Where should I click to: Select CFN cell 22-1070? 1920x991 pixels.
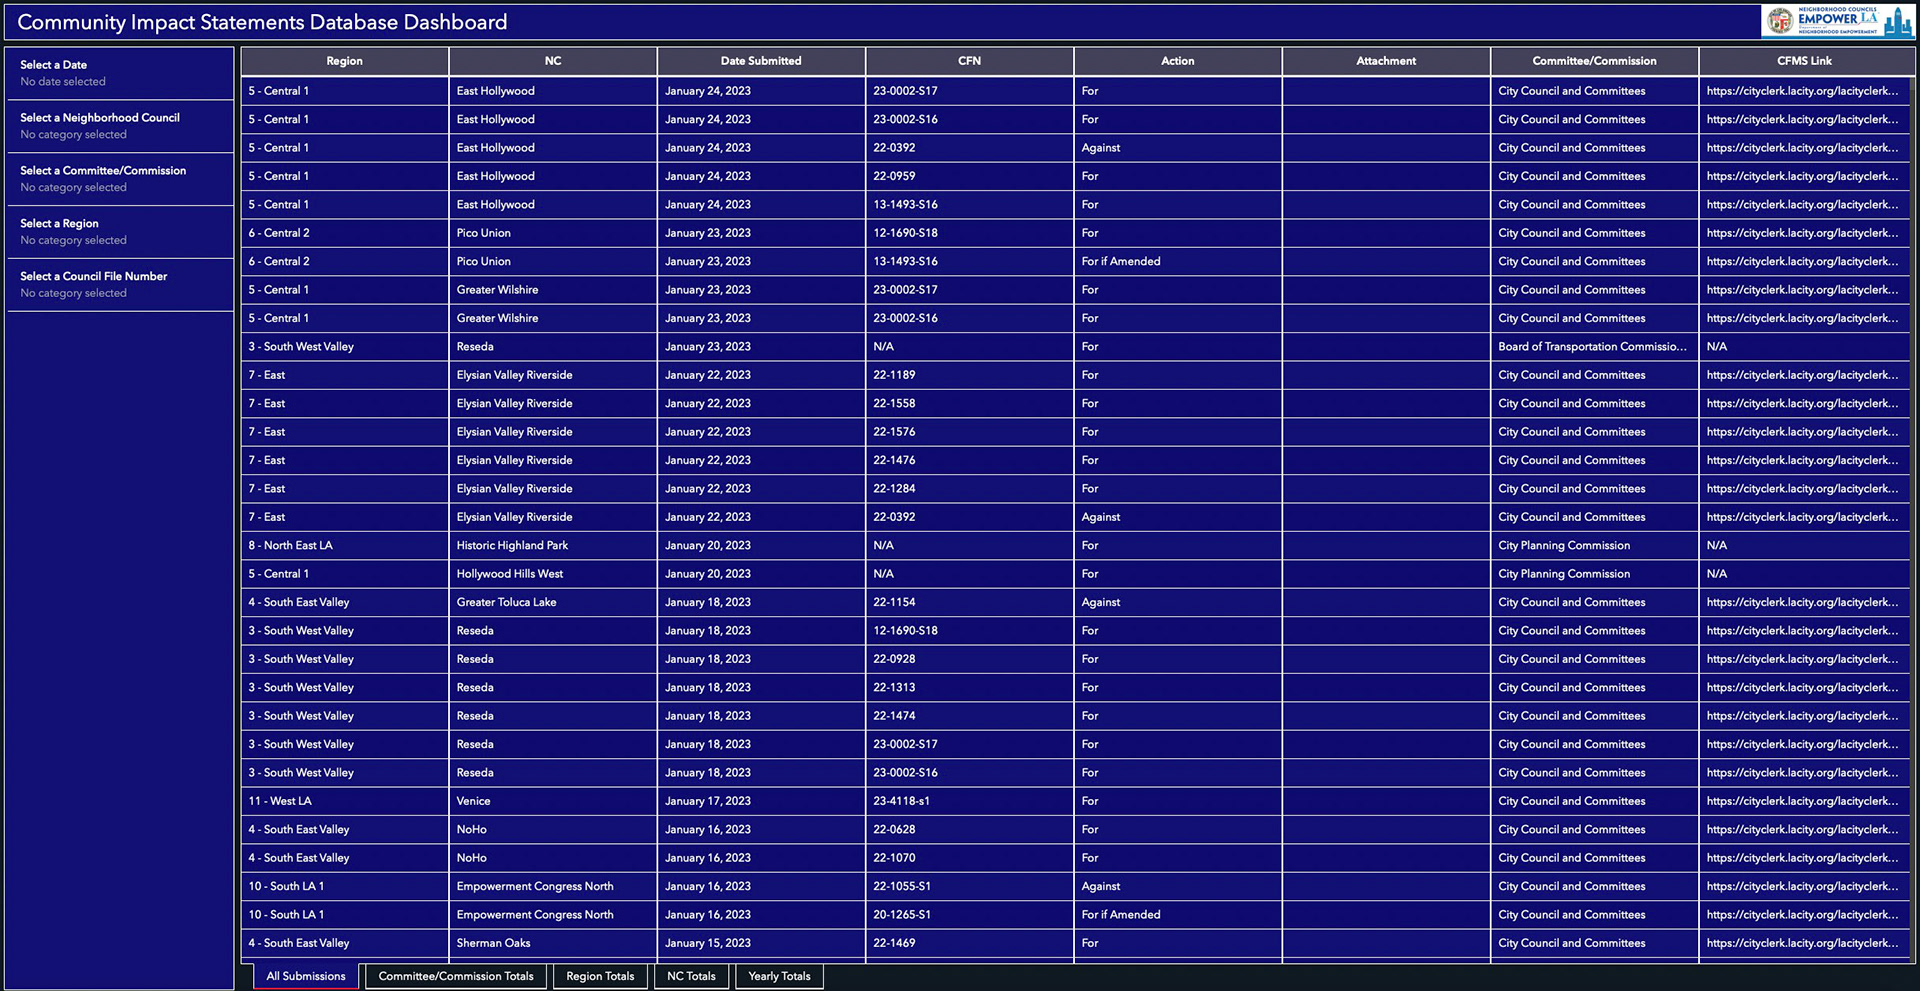click(x=969, y=858)
